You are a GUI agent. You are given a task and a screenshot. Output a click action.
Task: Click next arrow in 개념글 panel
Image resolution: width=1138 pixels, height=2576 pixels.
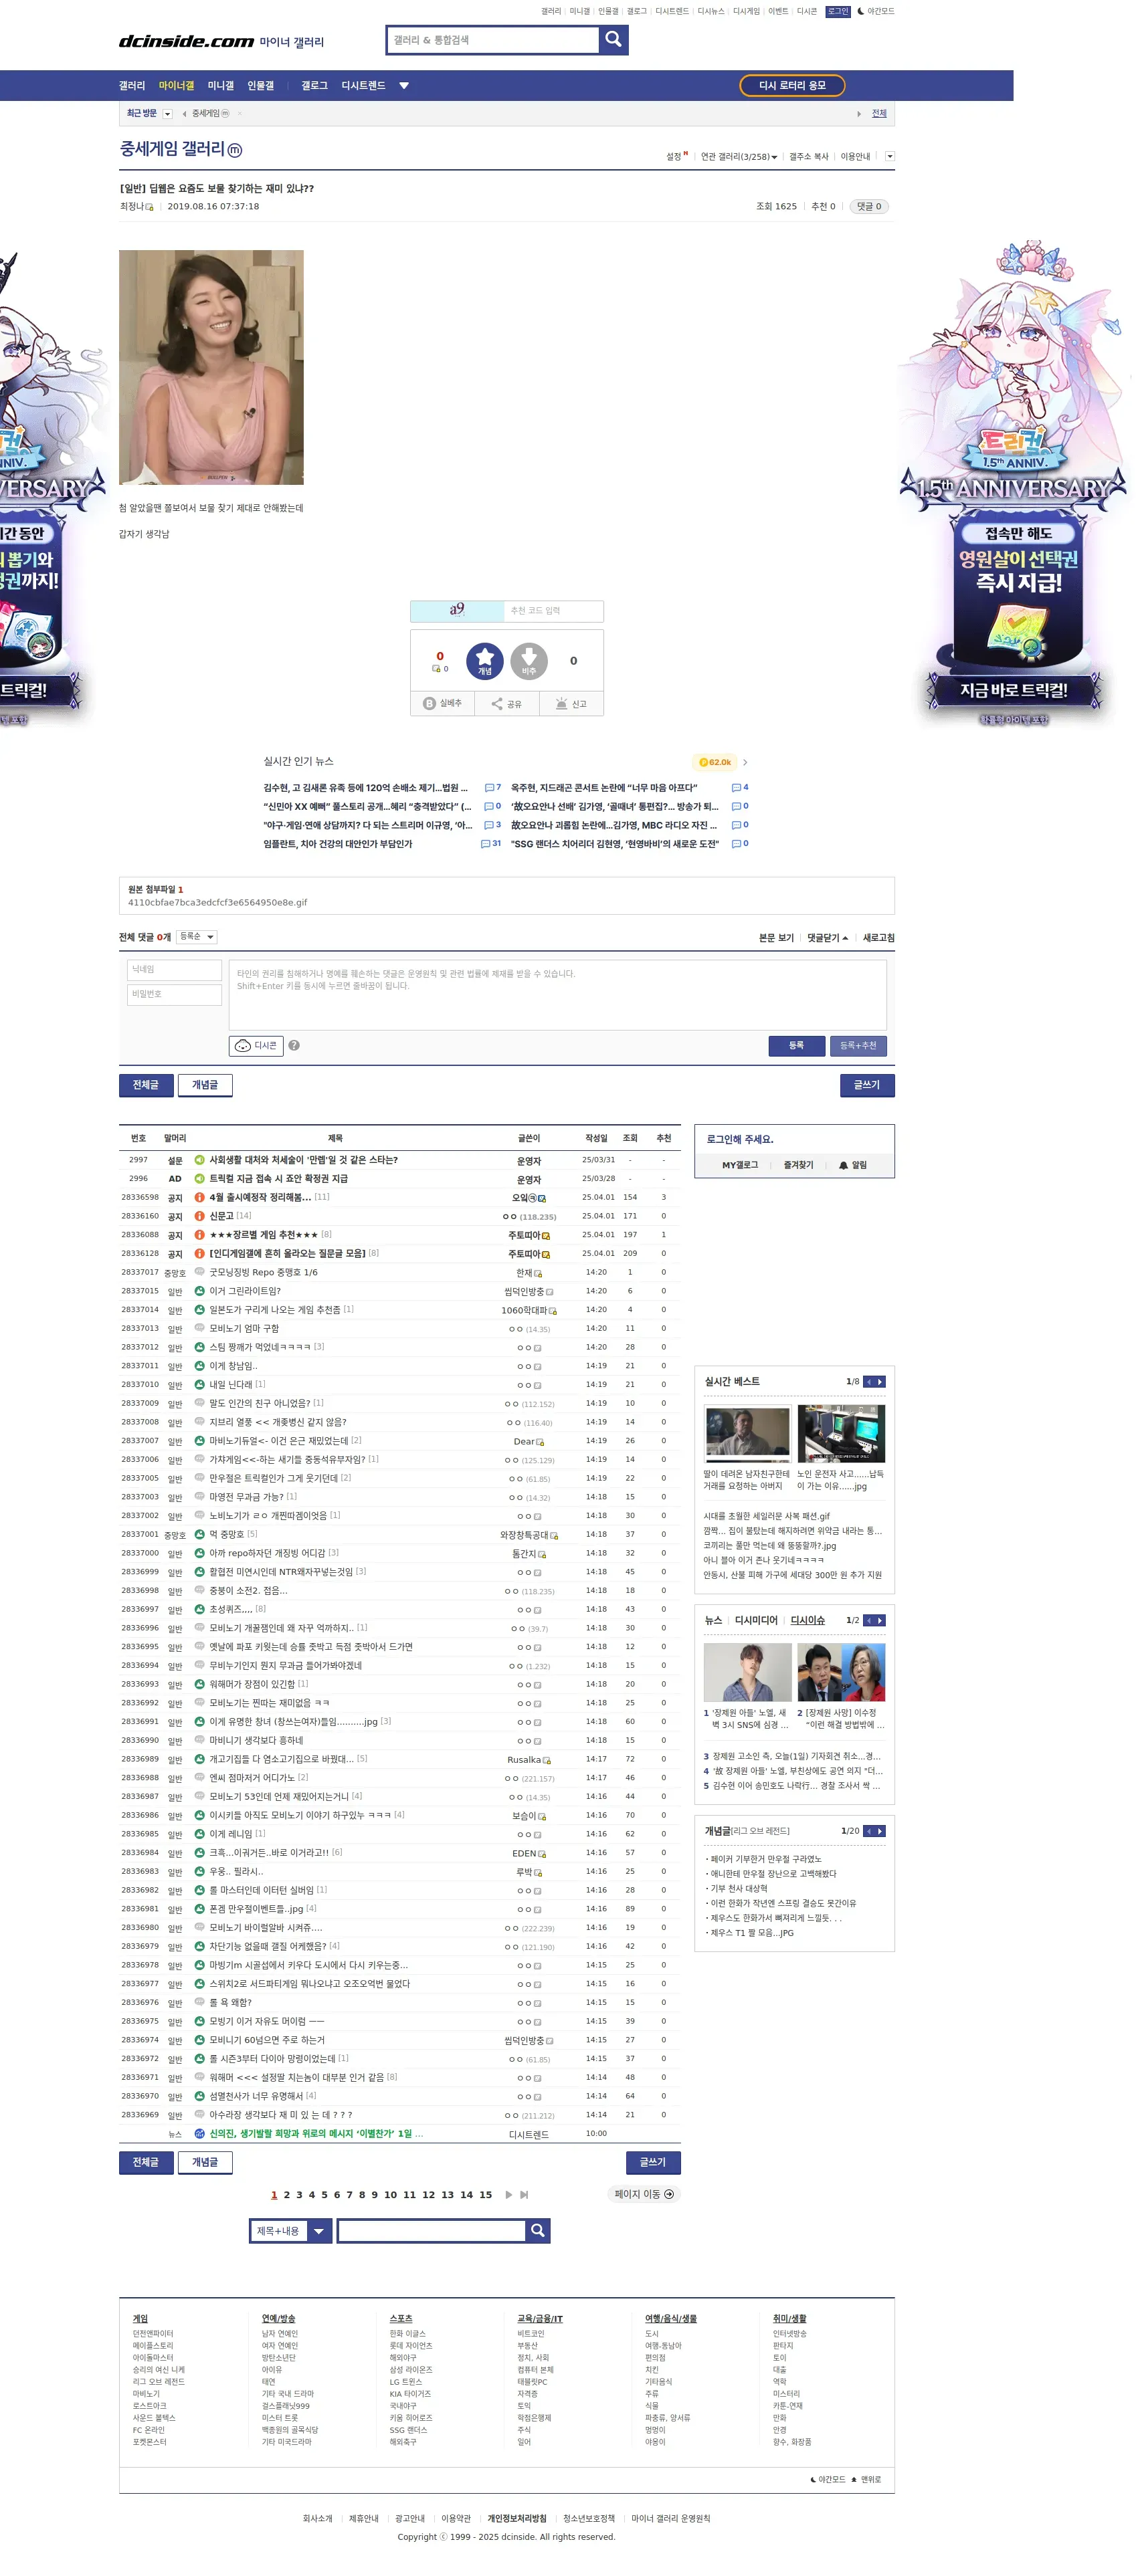pos(880,1831)
